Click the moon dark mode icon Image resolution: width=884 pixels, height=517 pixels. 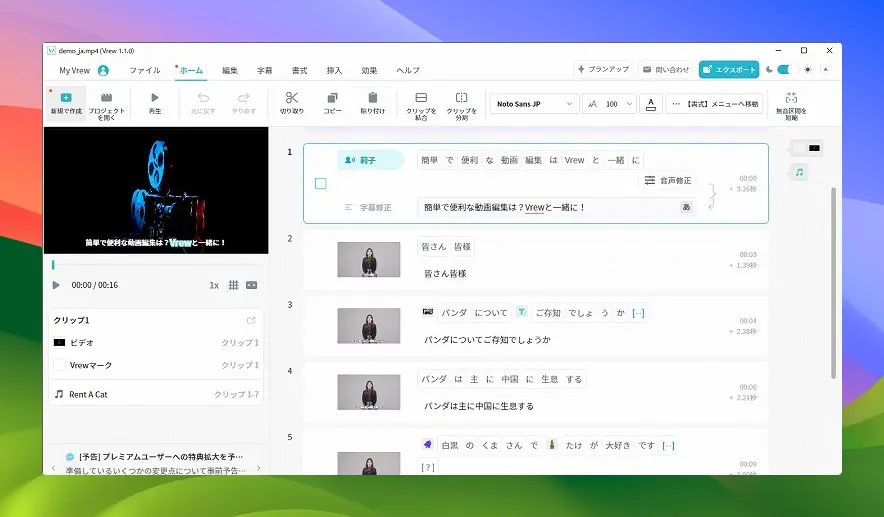[x=769, y=69]
